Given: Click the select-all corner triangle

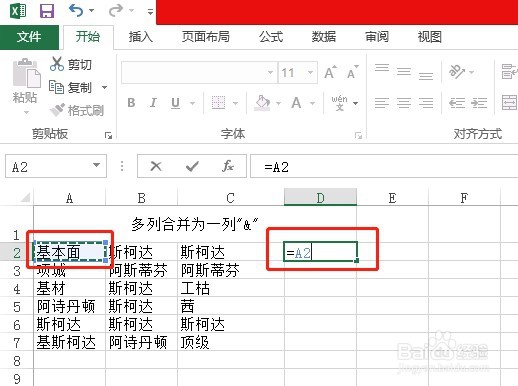Looking at the screenshot, I should click(x=25, y=198).
